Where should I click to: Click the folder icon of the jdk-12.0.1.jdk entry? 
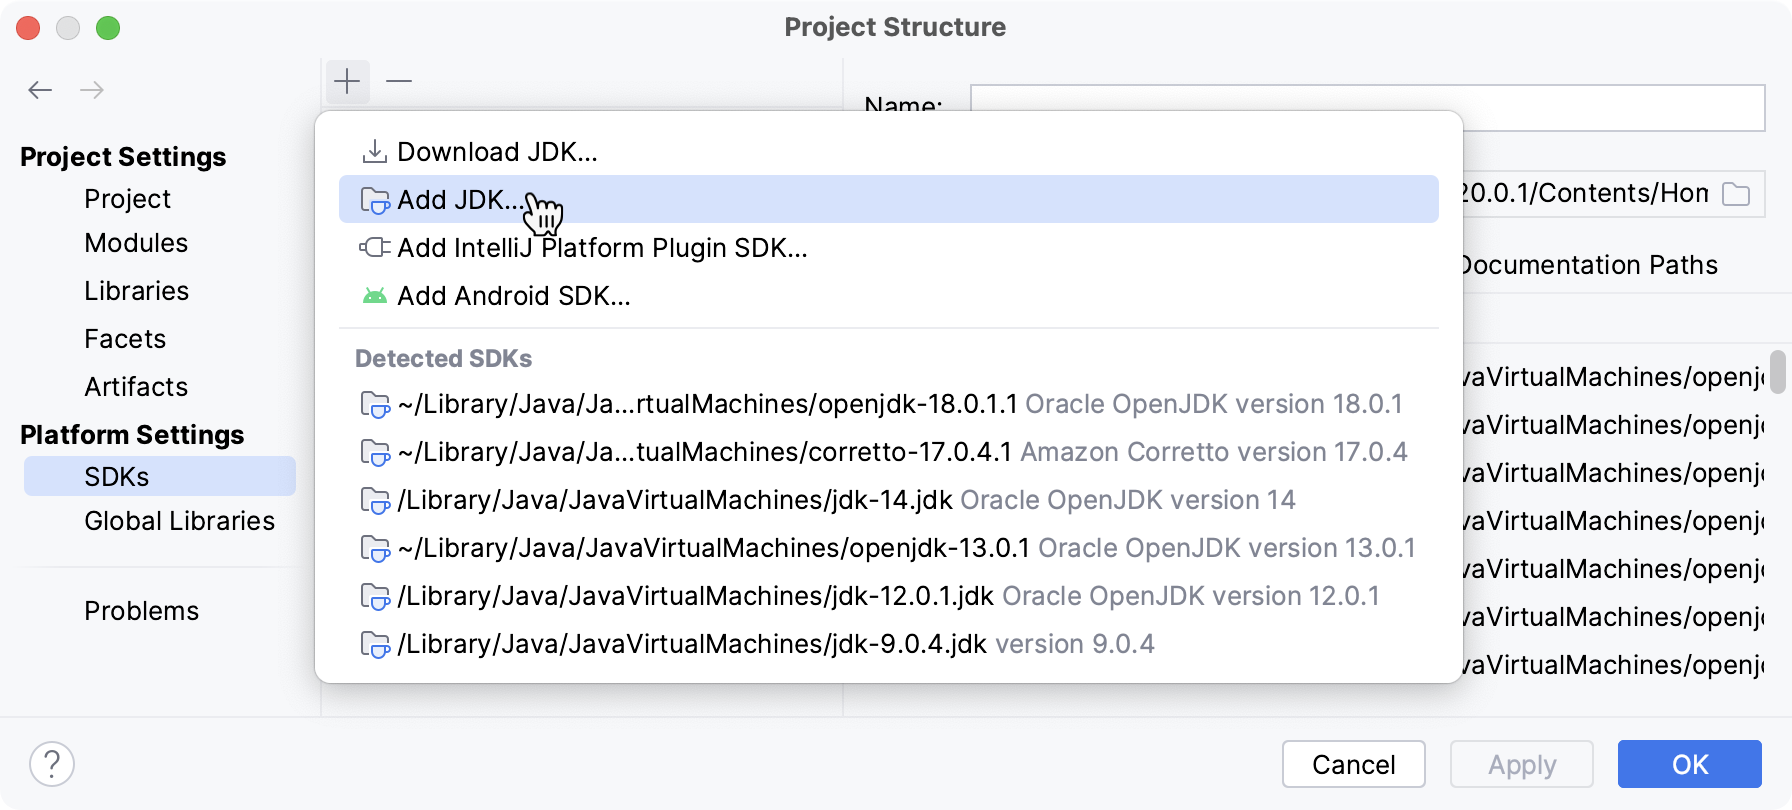point(375,596)
